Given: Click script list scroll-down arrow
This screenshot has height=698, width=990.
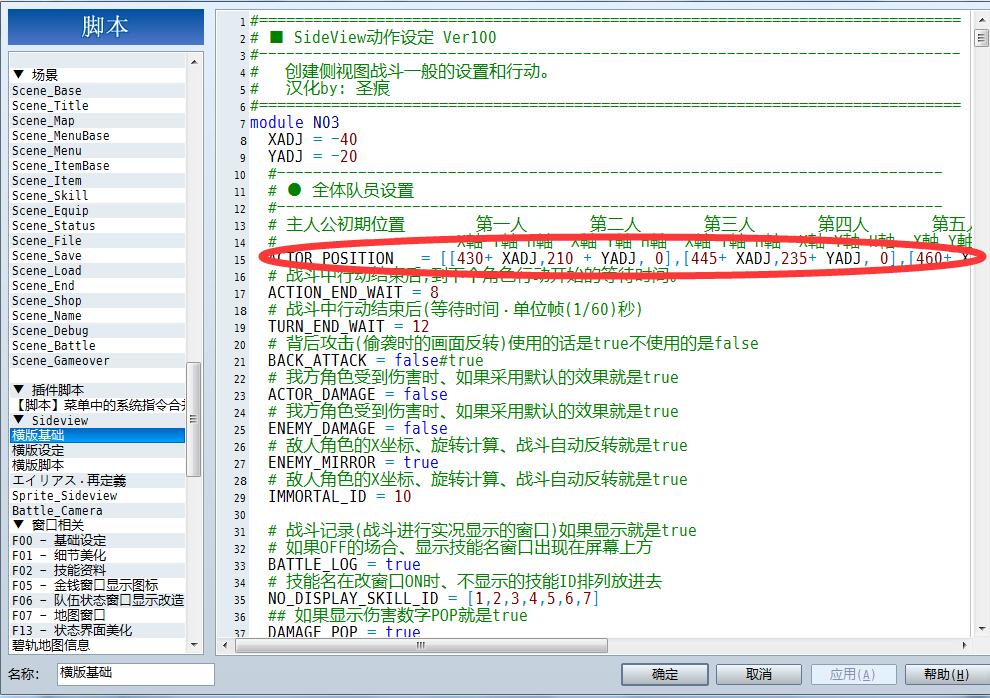Looking at the screenshot, I should coord(194,645).
